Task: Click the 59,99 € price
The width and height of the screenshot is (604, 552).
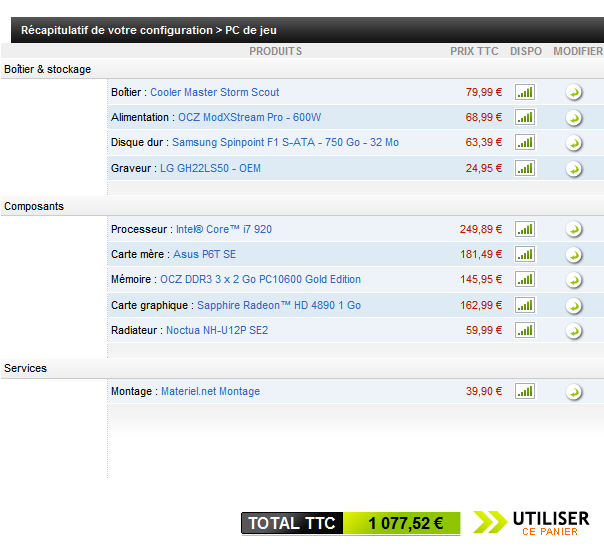Action: [x=483, y=330]
